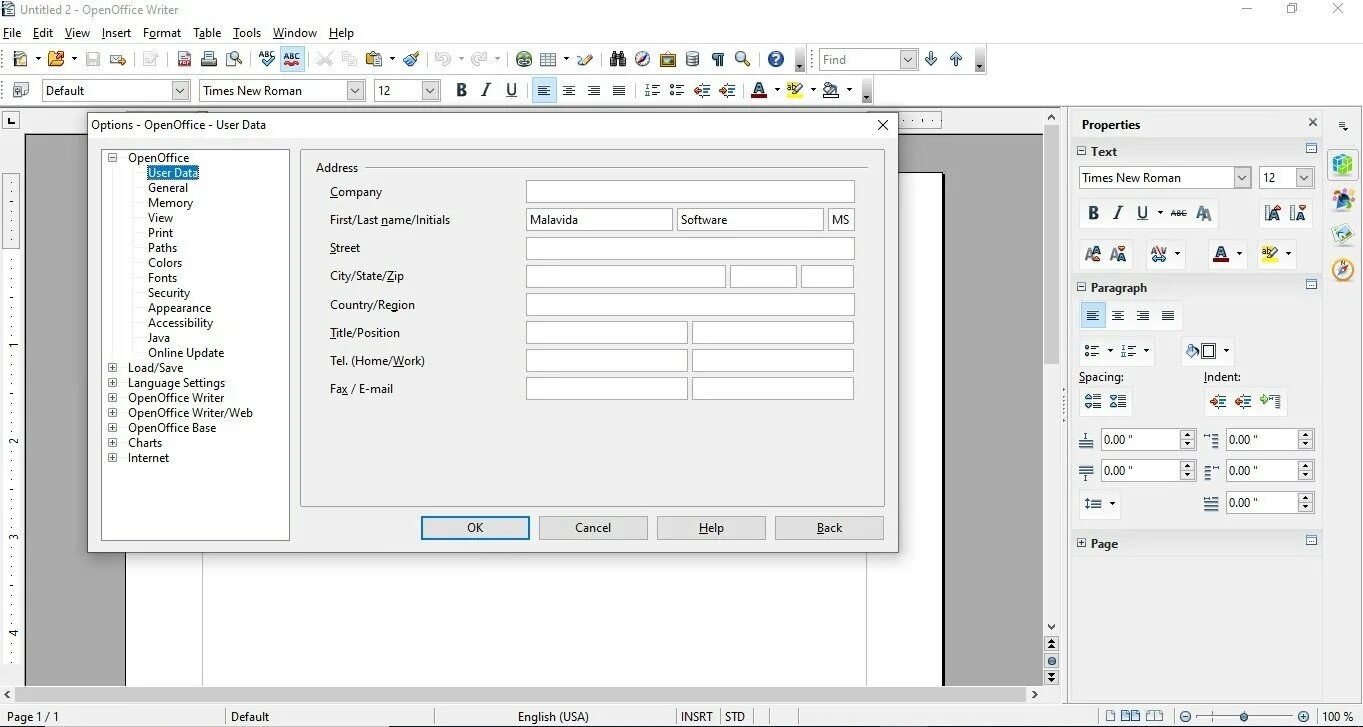Toggle AutoSpellcheck toolbar button

coord(291,59)
